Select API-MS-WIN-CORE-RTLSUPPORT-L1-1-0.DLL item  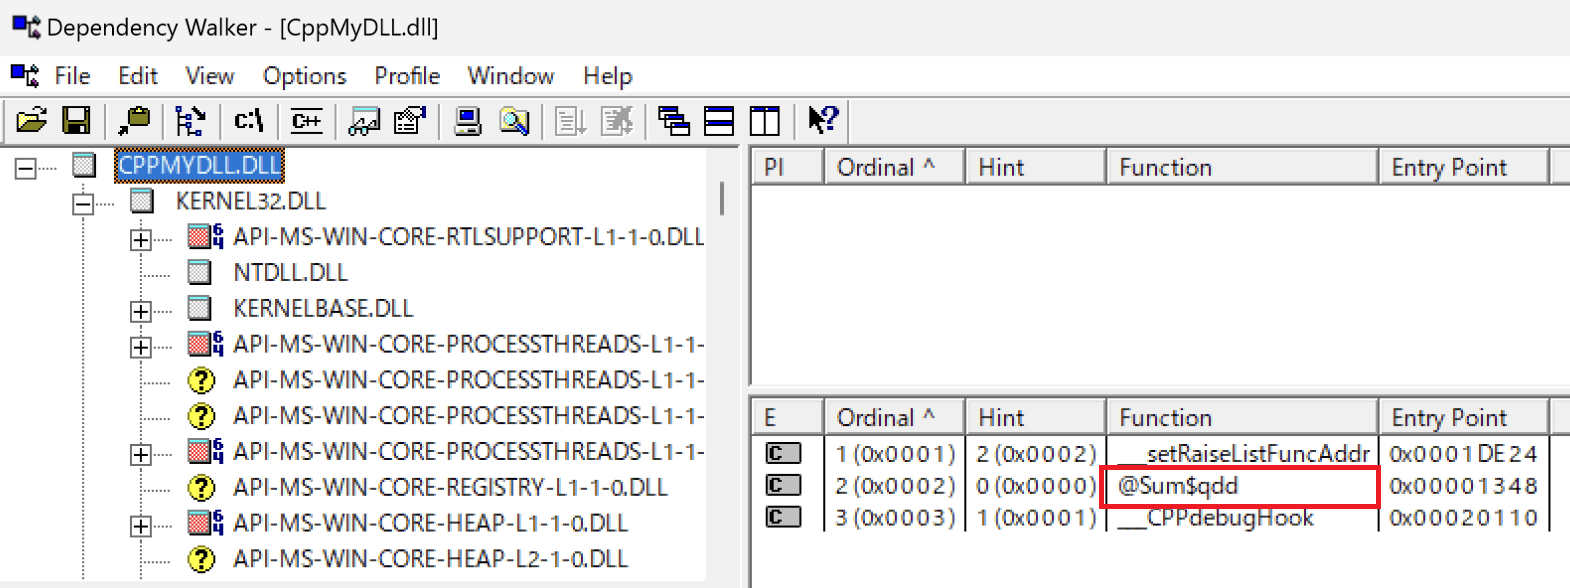[x=469, y=237]
